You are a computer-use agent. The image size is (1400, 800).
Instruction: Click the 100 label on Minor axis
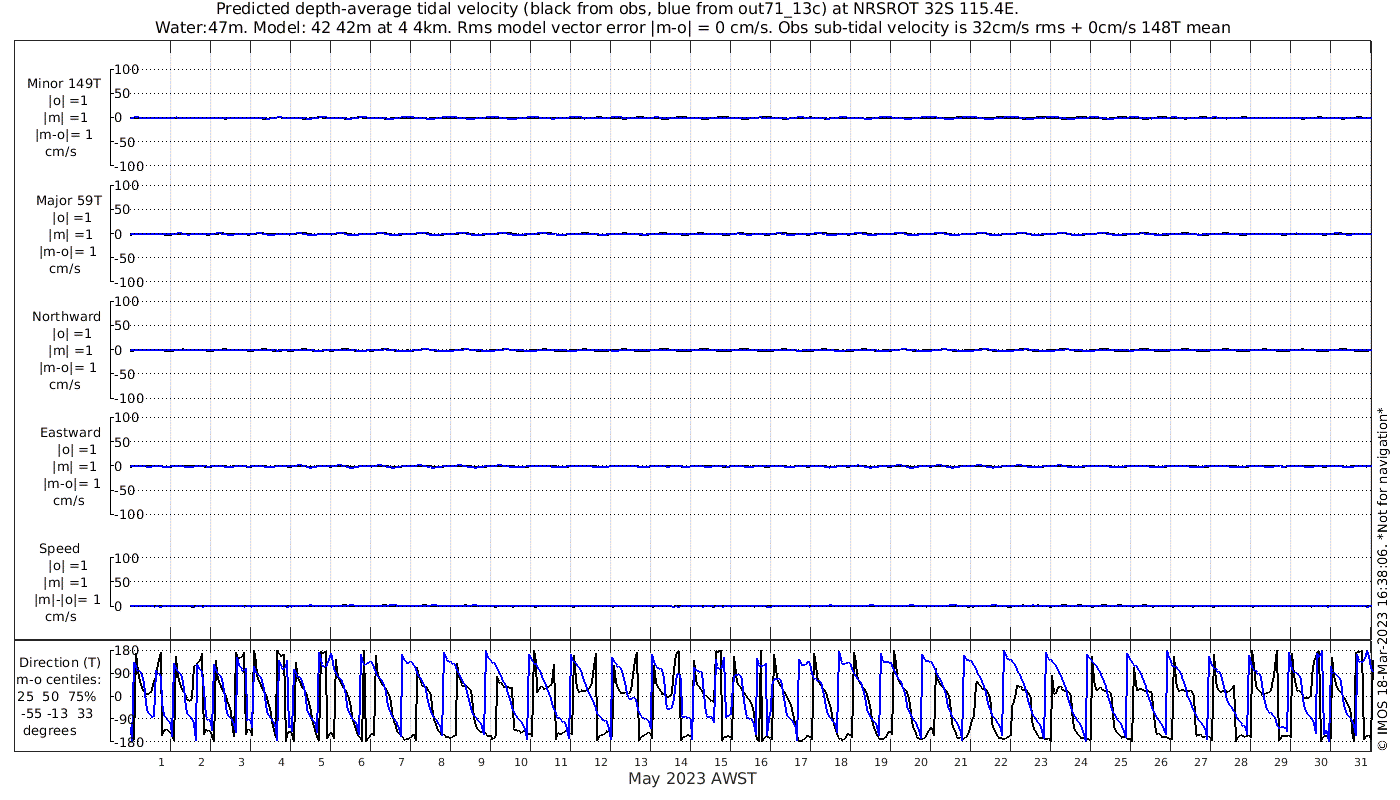pyautogui.click(x=128, y=69)
